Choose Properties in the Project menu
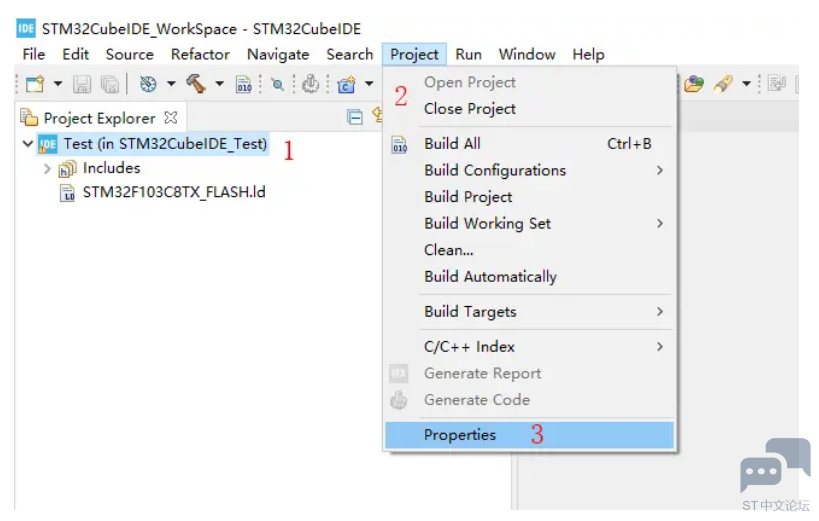819x521 pixels. [x=530, y=435]
